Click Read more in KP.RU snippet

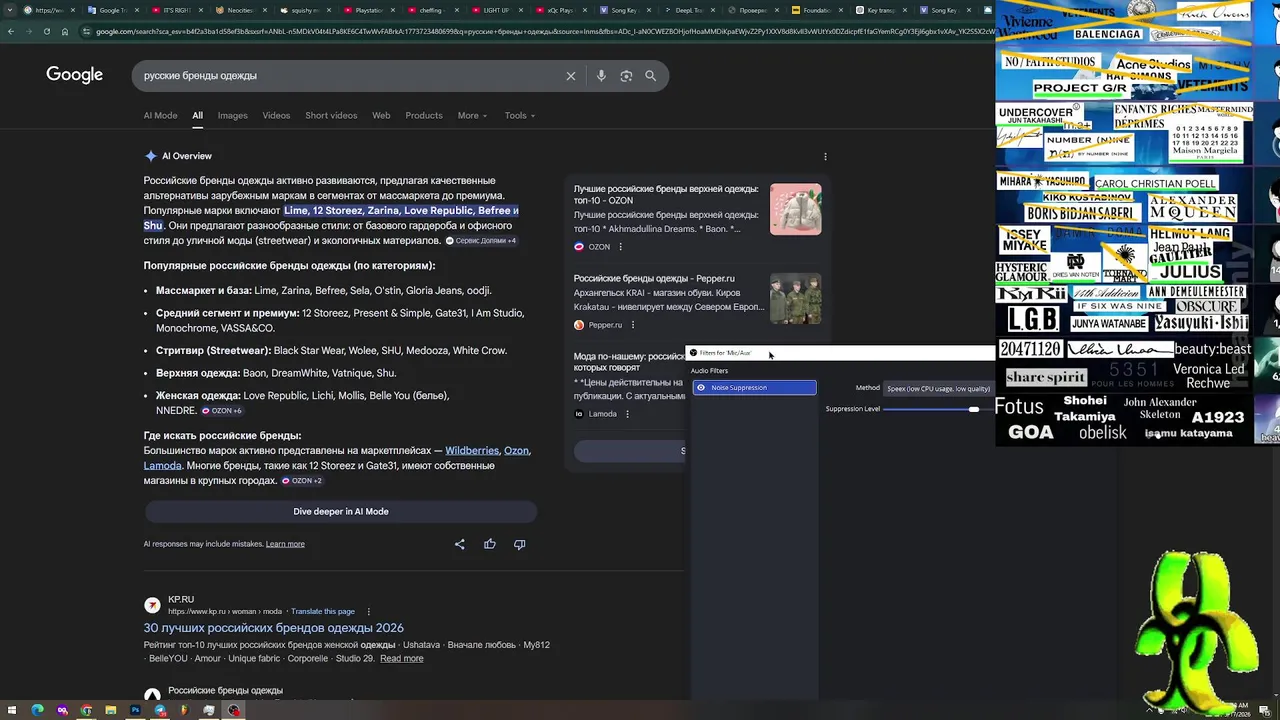[401, 659]
